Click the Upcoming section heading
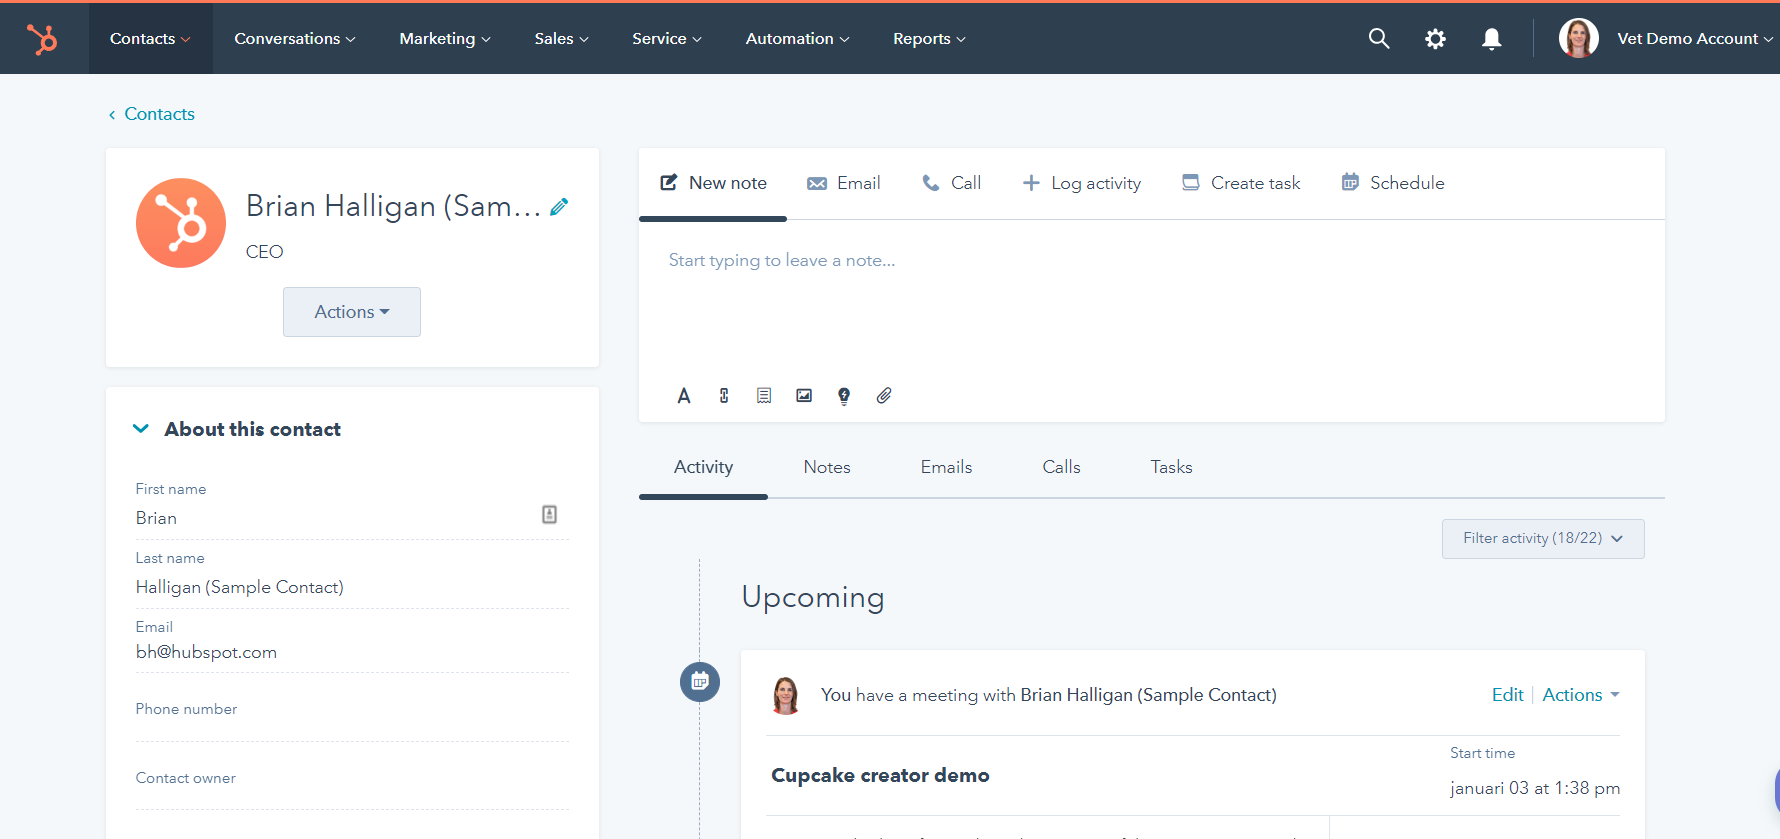Image resolution: width=1780 pixels, height=839 pixels. pyautogui.click(x=813, y=597)
